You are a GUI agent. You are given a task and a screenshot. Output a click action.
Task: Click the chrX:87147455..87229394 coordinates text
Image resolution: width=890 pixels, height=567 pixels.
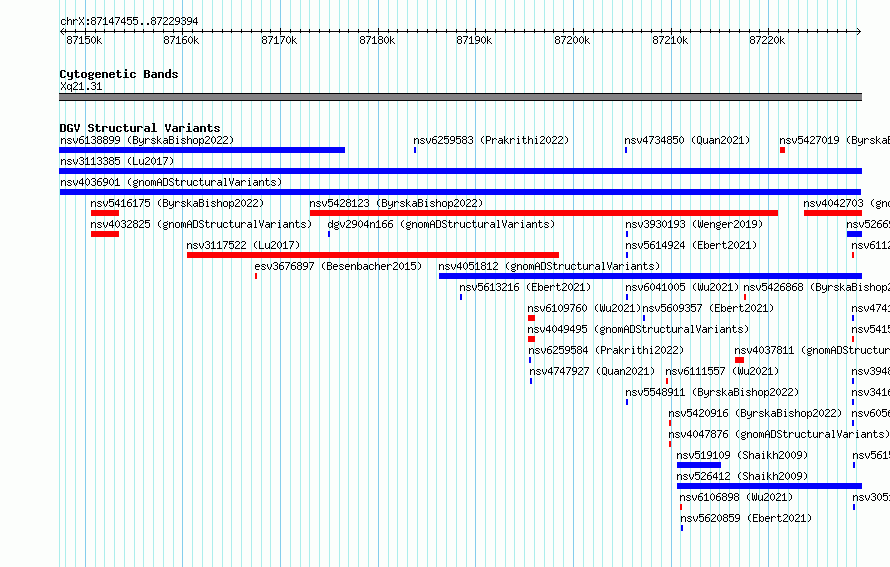pos(129,22)
